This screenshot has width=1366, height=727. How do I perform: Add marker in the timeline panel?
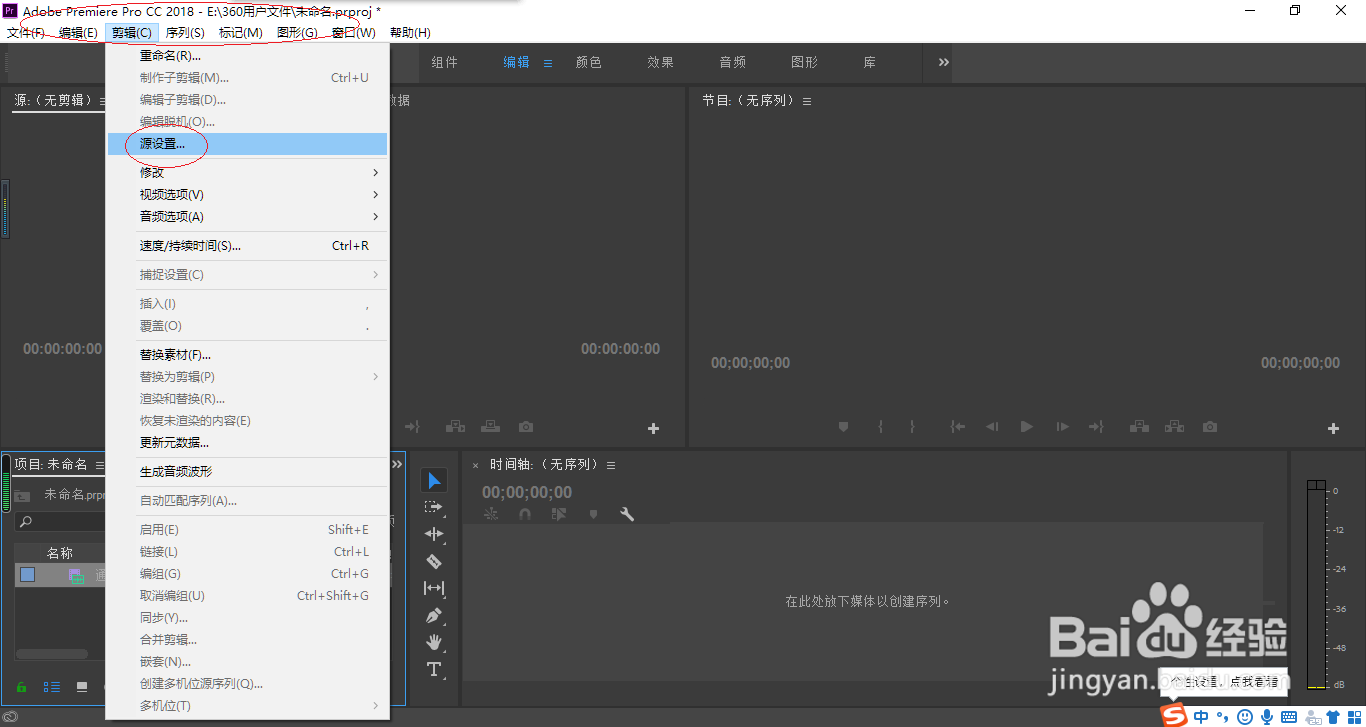click(593, 514)
